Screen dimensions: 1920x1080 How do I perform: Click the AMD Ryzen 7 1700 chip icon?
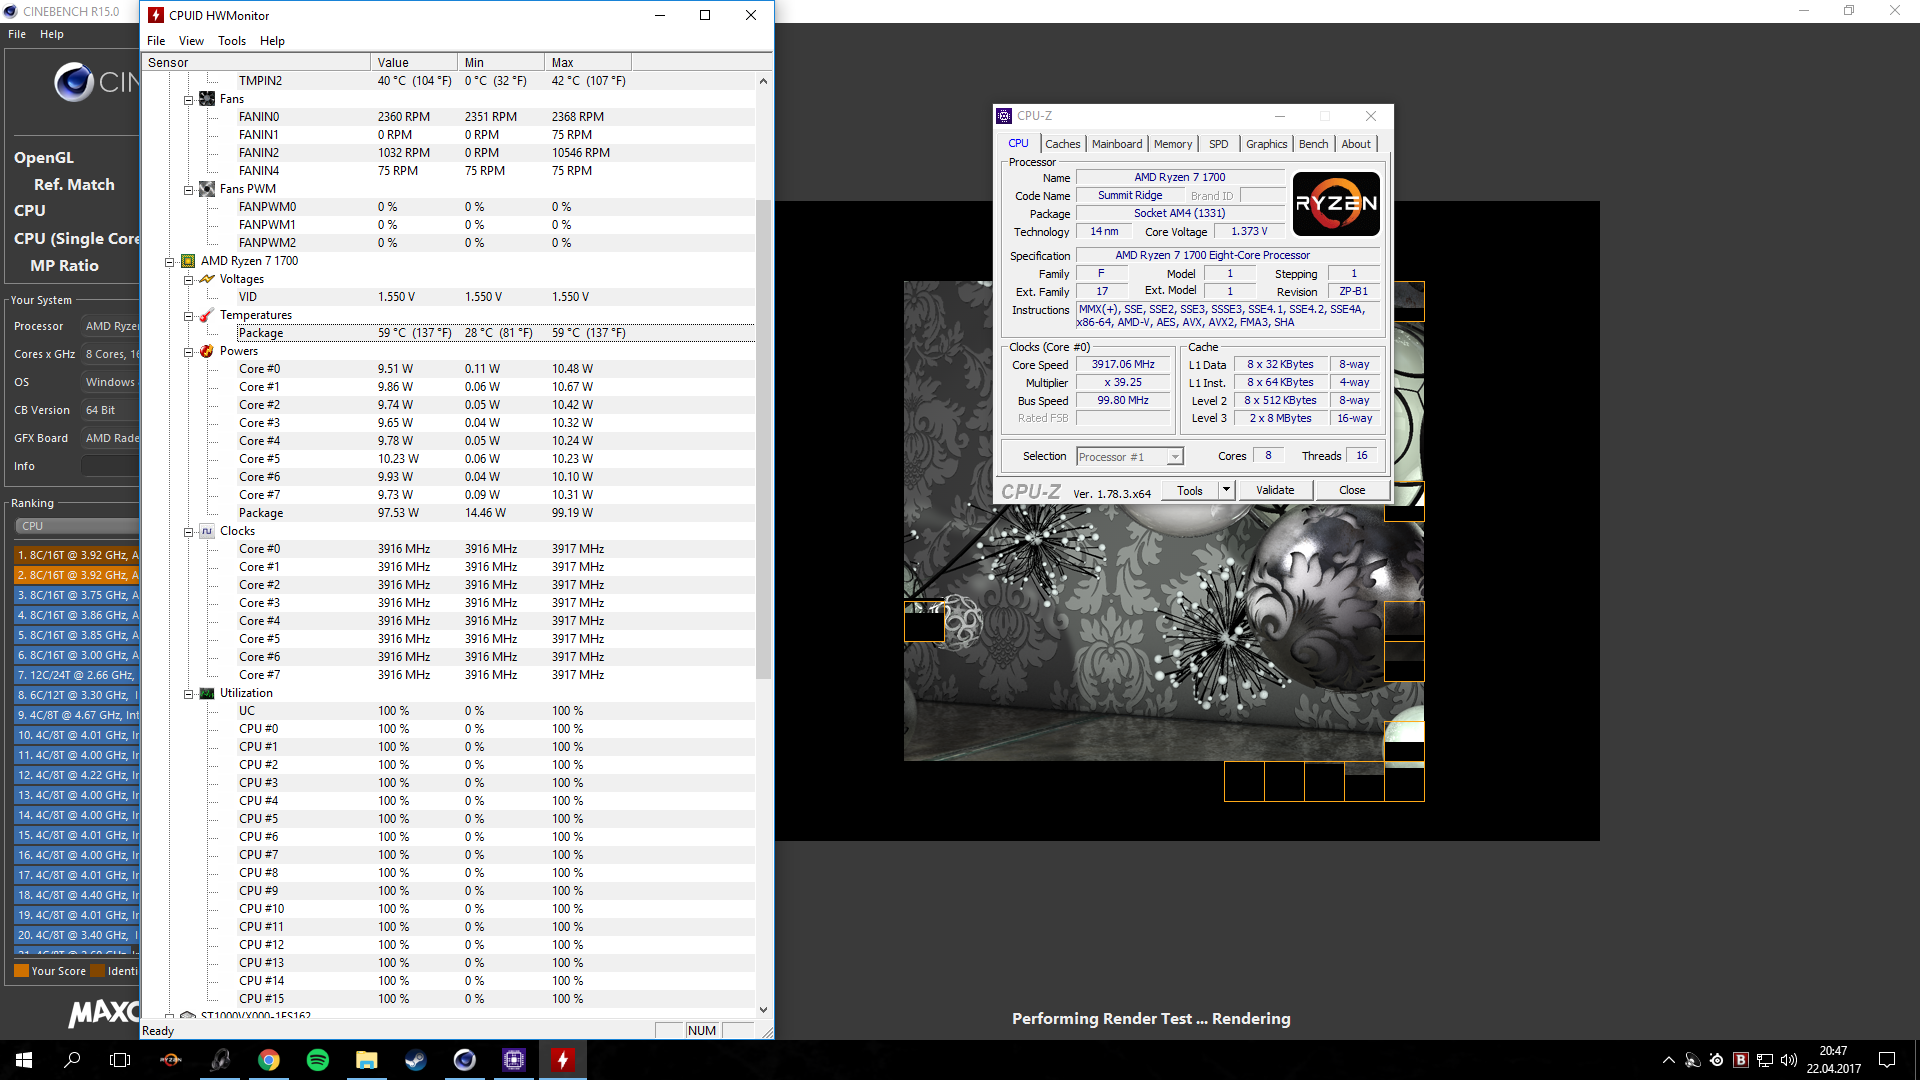[188, 261]
